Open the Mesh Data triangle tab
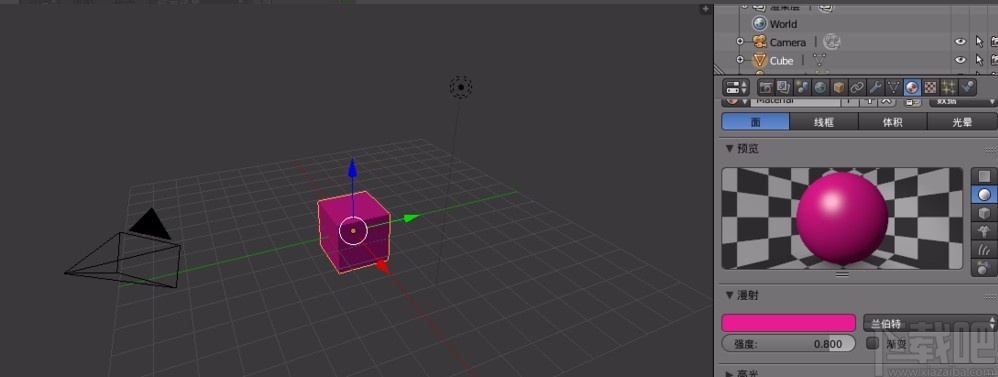 (x=894, y=87)
